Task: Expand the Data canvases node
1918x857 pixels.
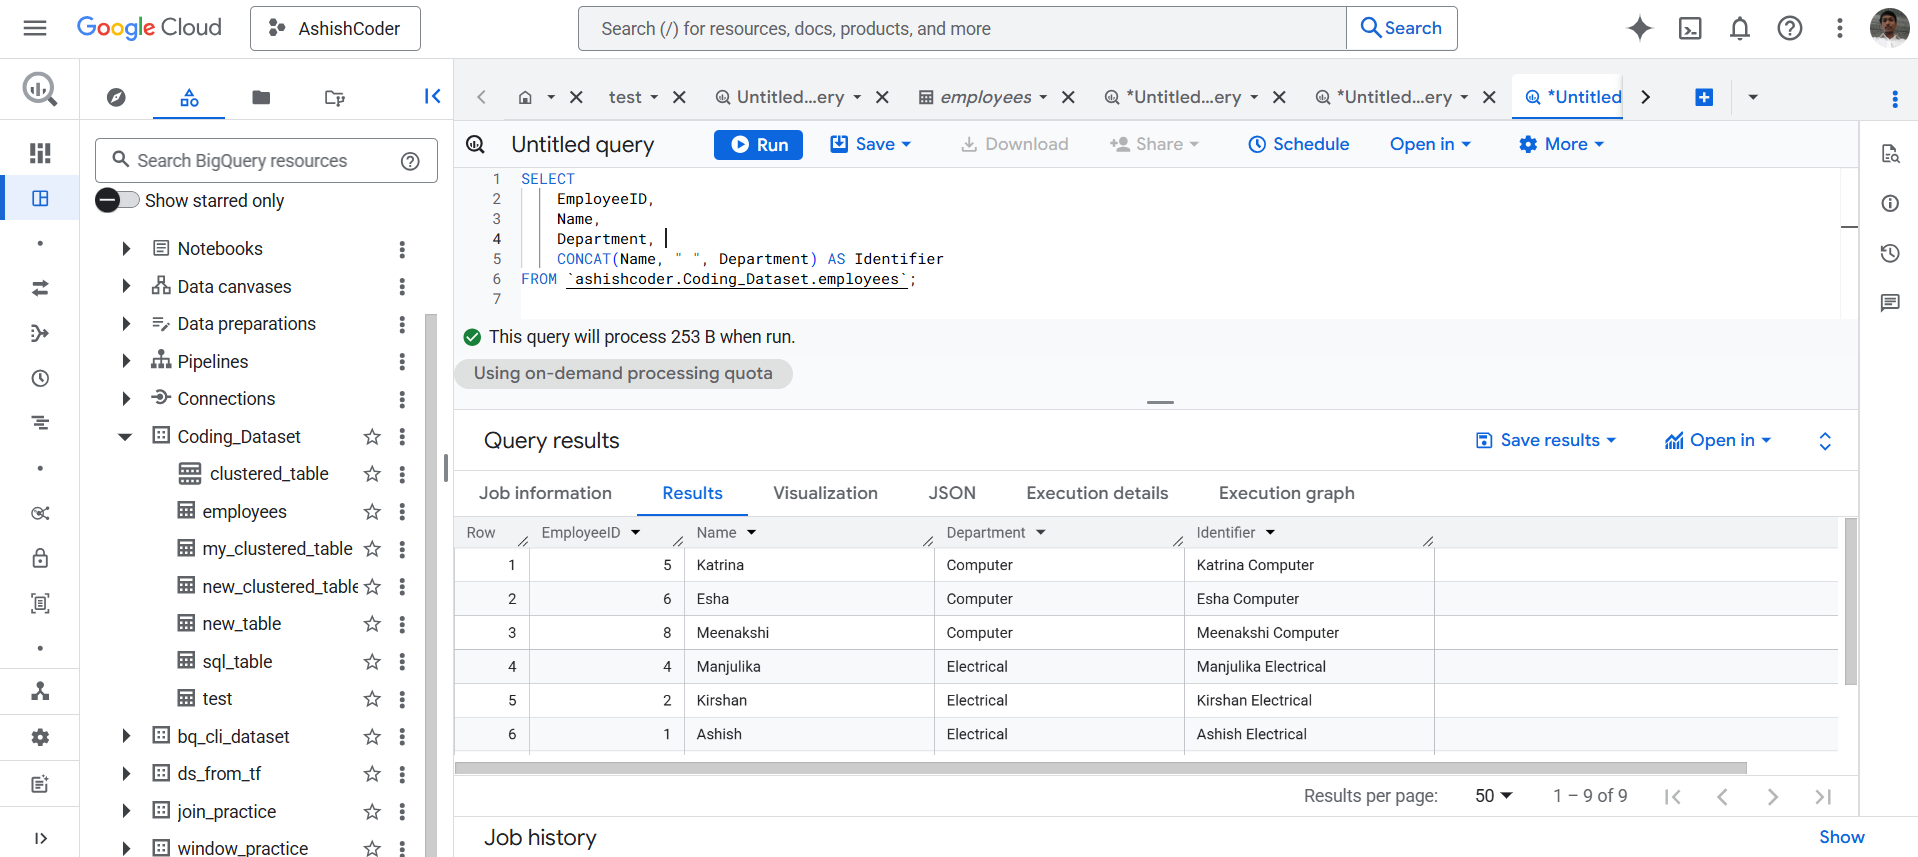Action: point(126,286)
